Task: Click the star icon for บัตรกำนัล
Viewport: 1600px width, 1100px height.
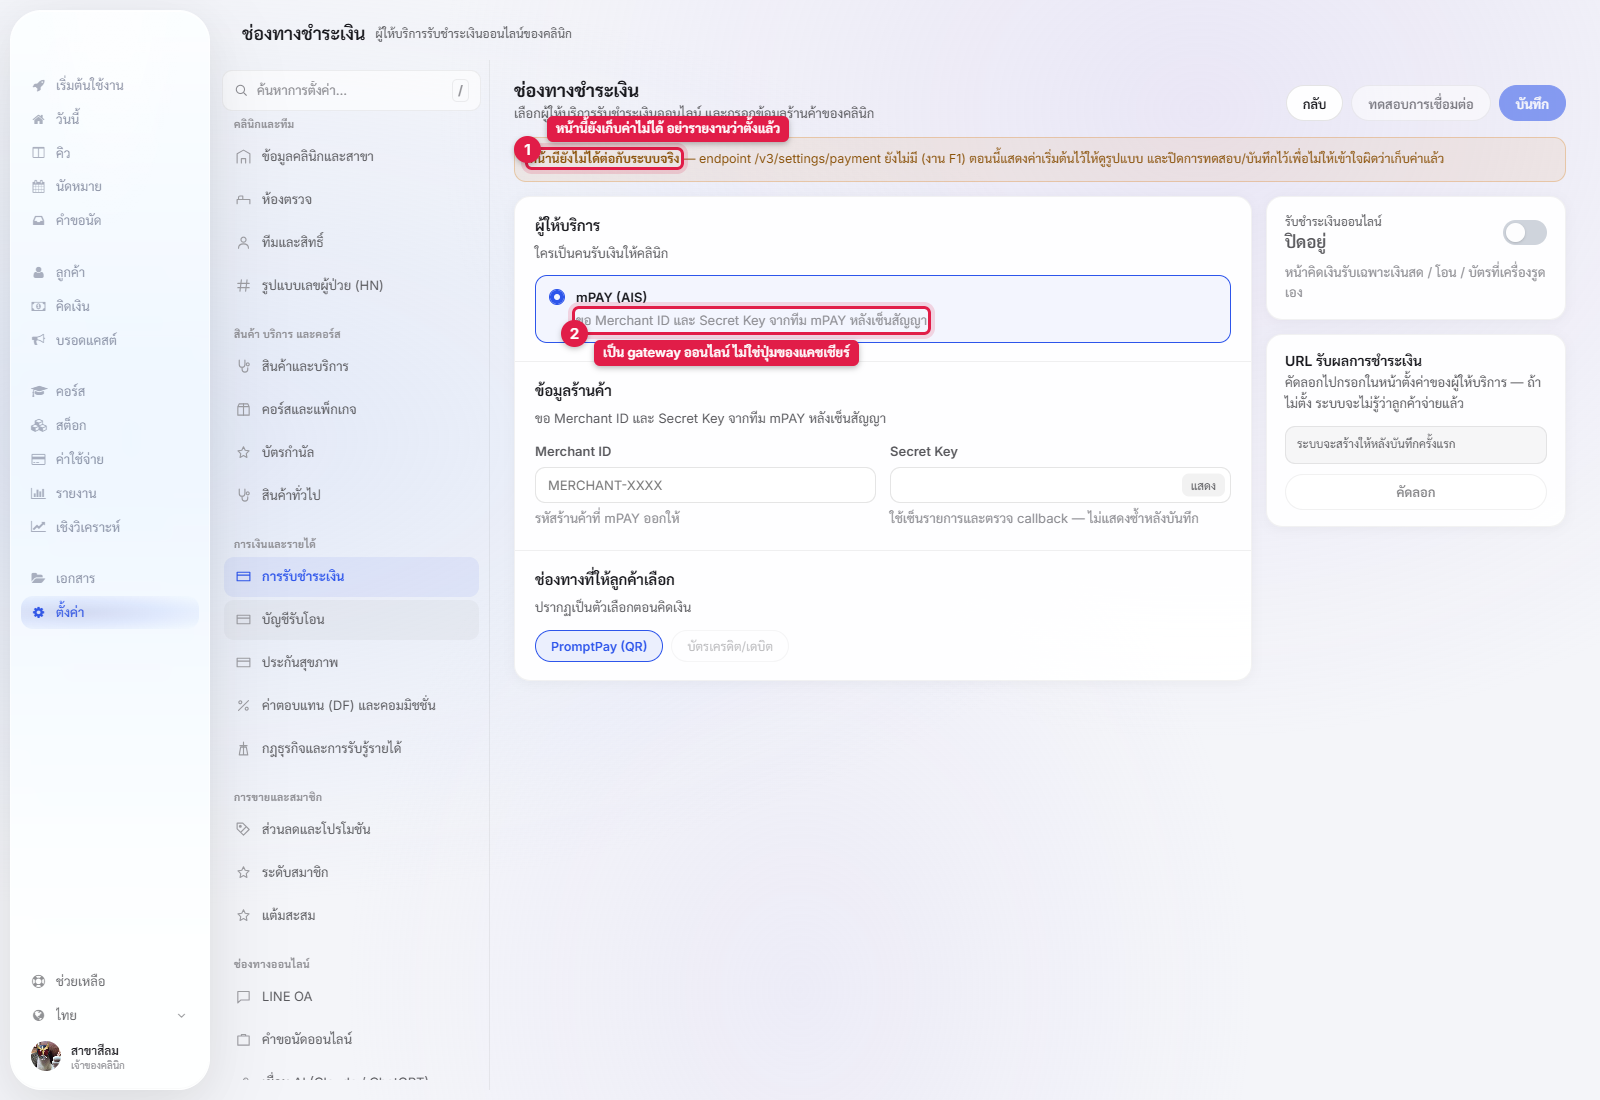Action: (243, 453)
